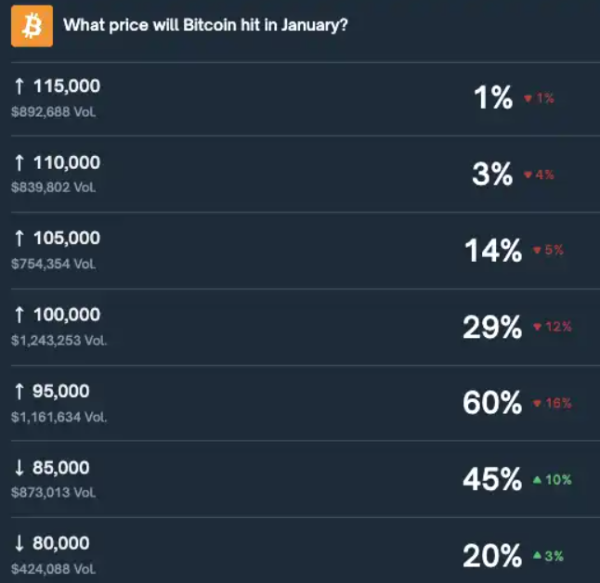Viewport: 600px width, 583px height.
Task: Click the orange Bitcoin logo icon
Action: 31,27
